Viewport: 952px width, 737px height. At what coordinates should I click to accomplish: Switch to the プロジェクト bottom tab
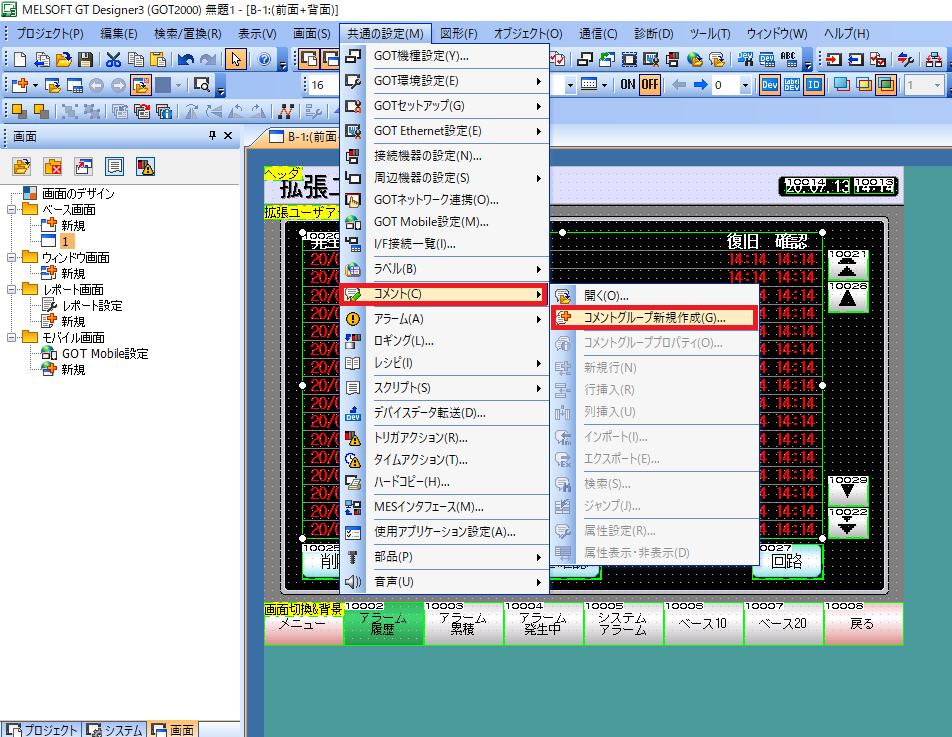point(42,729)
